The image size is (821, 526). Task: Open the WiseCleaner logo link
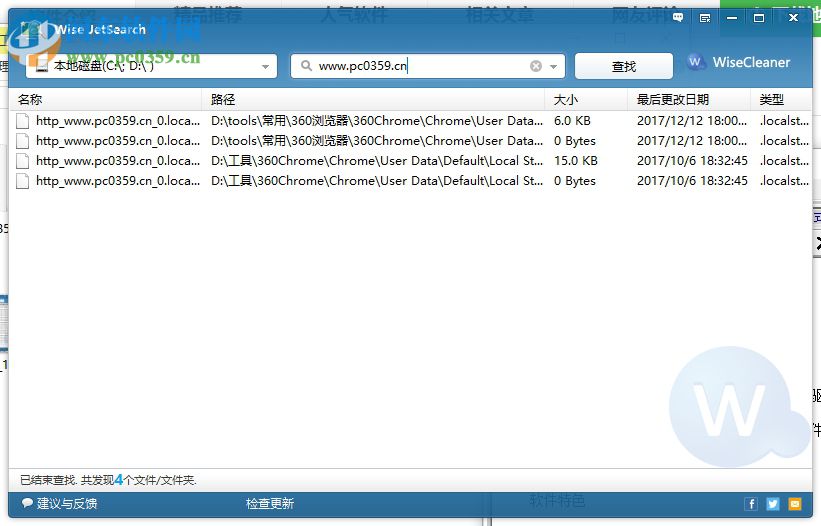coord(738,62)
